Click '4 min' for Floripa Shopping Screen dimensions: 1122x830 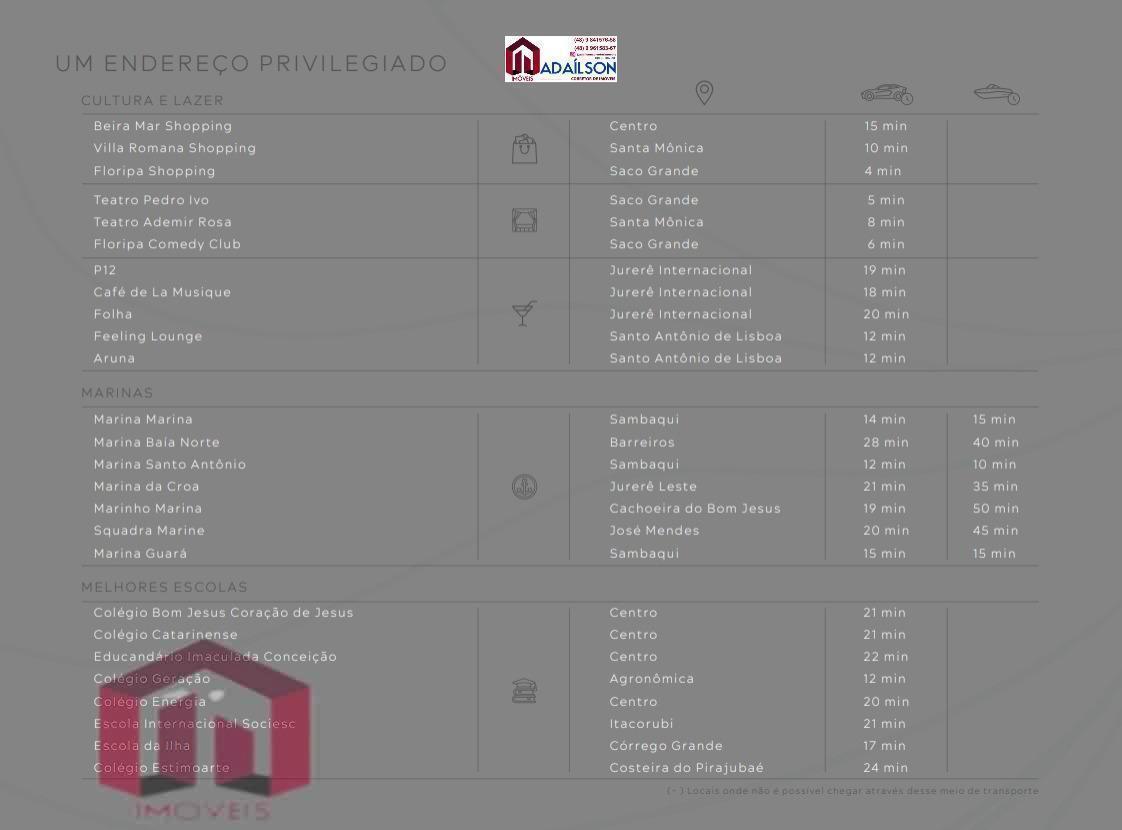point(883,171)
